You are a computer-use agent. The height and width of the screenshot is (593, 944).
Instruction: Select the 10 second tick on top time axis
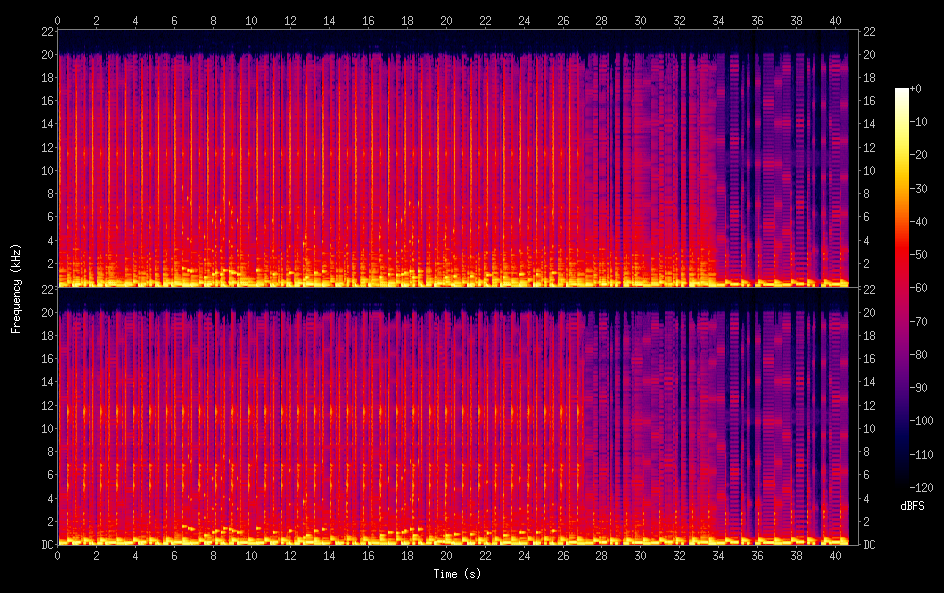[x=252, y=19]
